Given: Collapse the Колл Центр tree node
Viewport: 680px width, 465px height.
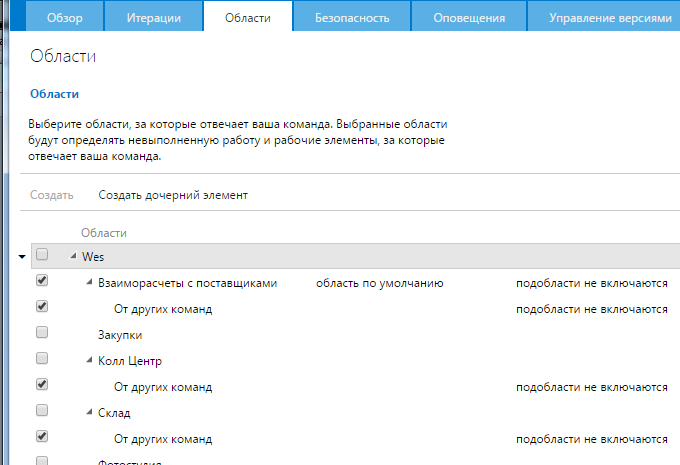Looking at the screenshot, I should (90, 360).
